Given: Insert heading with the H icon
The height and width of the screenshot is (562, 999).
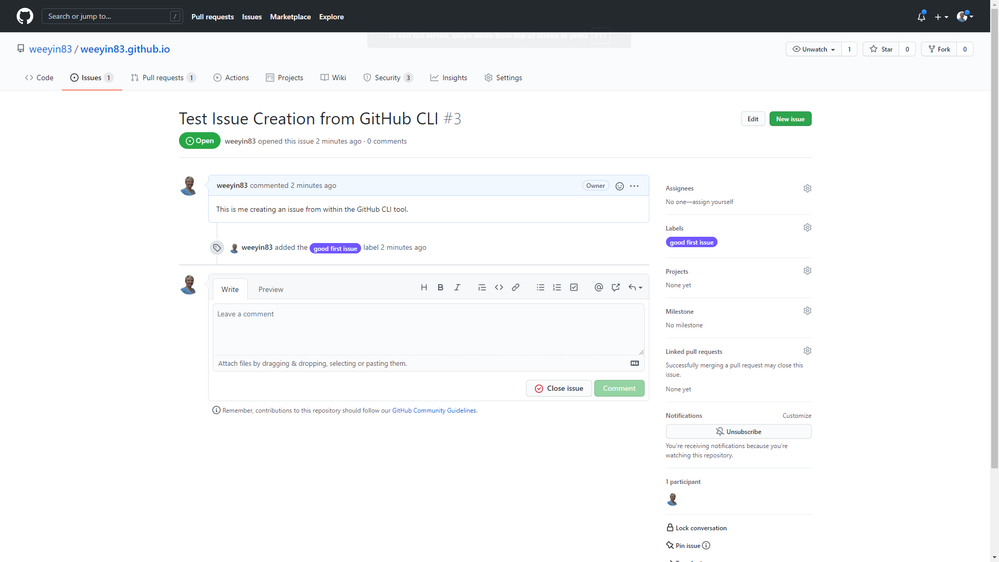Looking at the screenshot, I should click(x=424, y=287).
